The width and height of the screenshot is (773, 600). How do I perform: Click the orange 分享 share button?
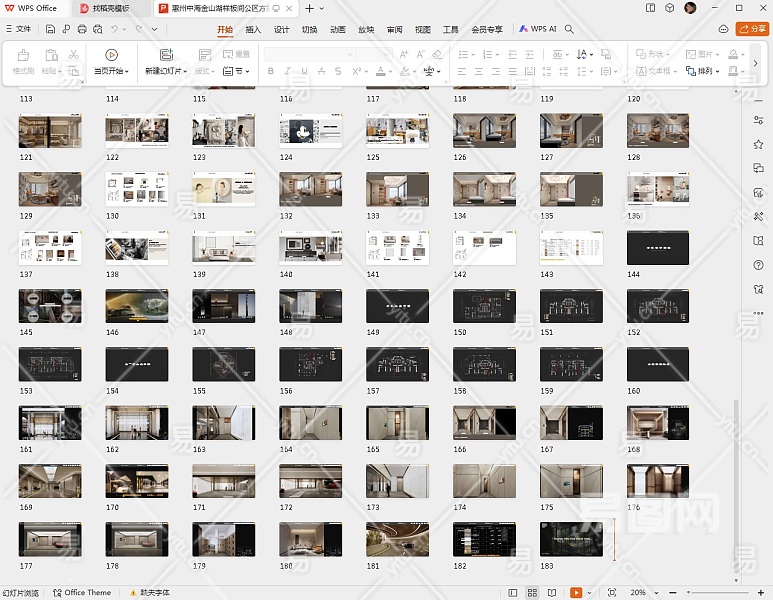point(751,29)
